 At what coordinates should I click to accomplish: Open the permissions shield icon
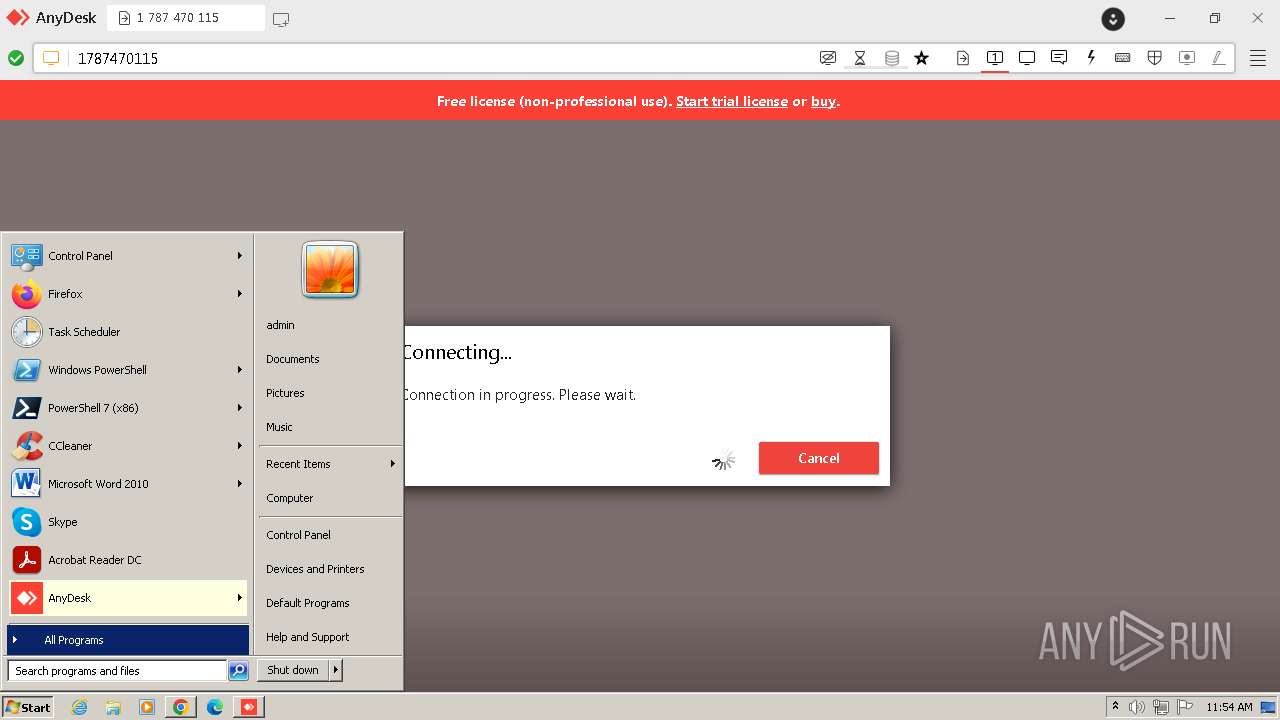point(1155,58)
